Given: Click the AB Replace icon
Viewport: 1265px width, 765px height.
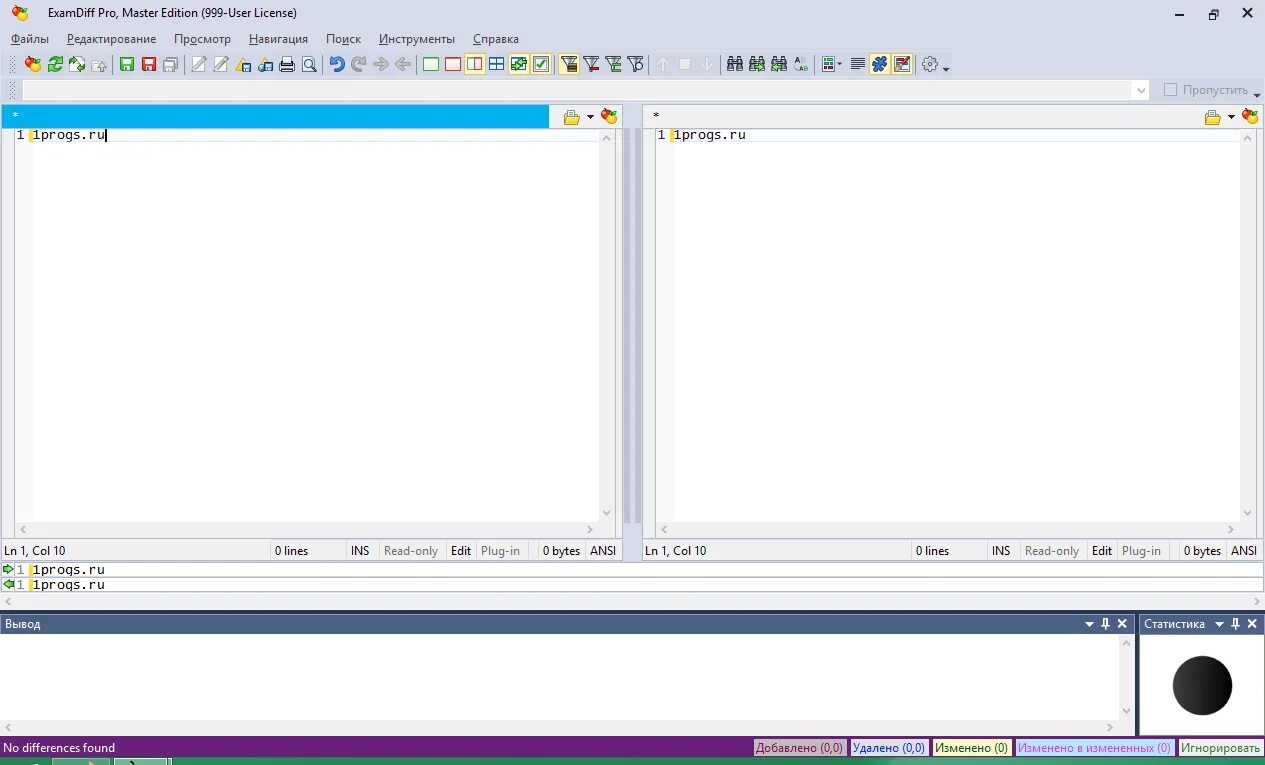Looking at the screenshot, I should point(801,65).
